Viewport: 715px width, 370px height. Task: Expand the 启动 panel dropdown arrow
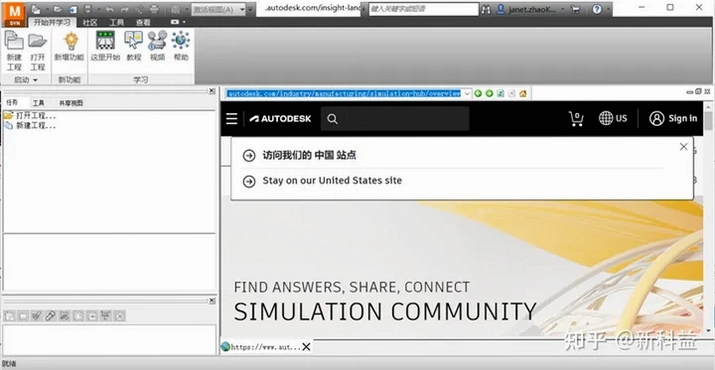(x=35, y=80)
